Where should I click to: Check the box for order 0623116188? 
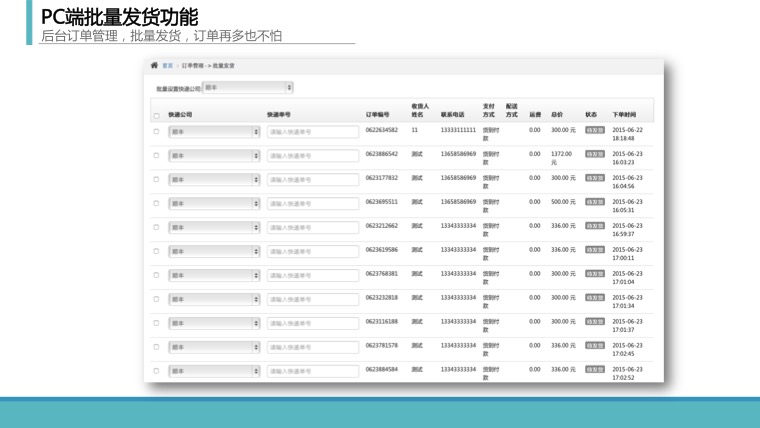tap(156, 323)
